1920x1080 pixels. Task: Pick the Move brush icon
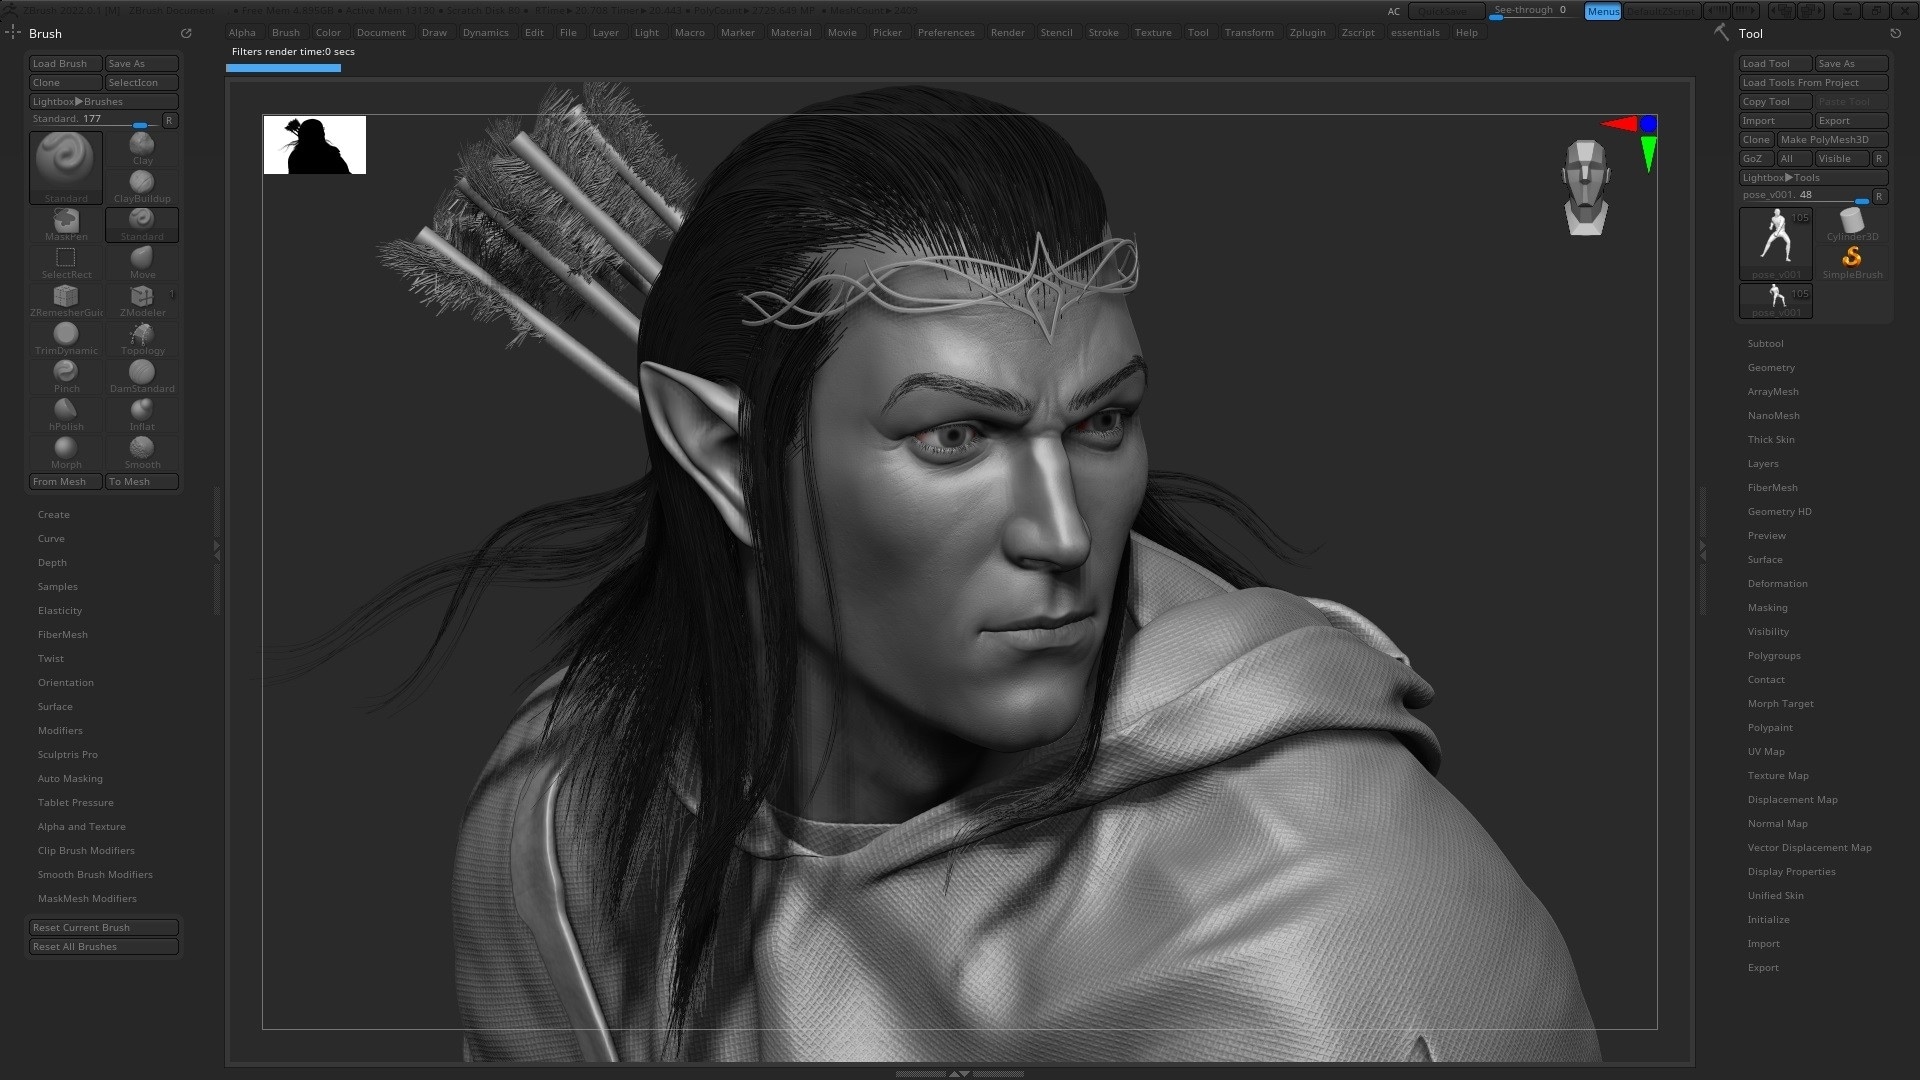pyautogui.click(x=142, y=260)
